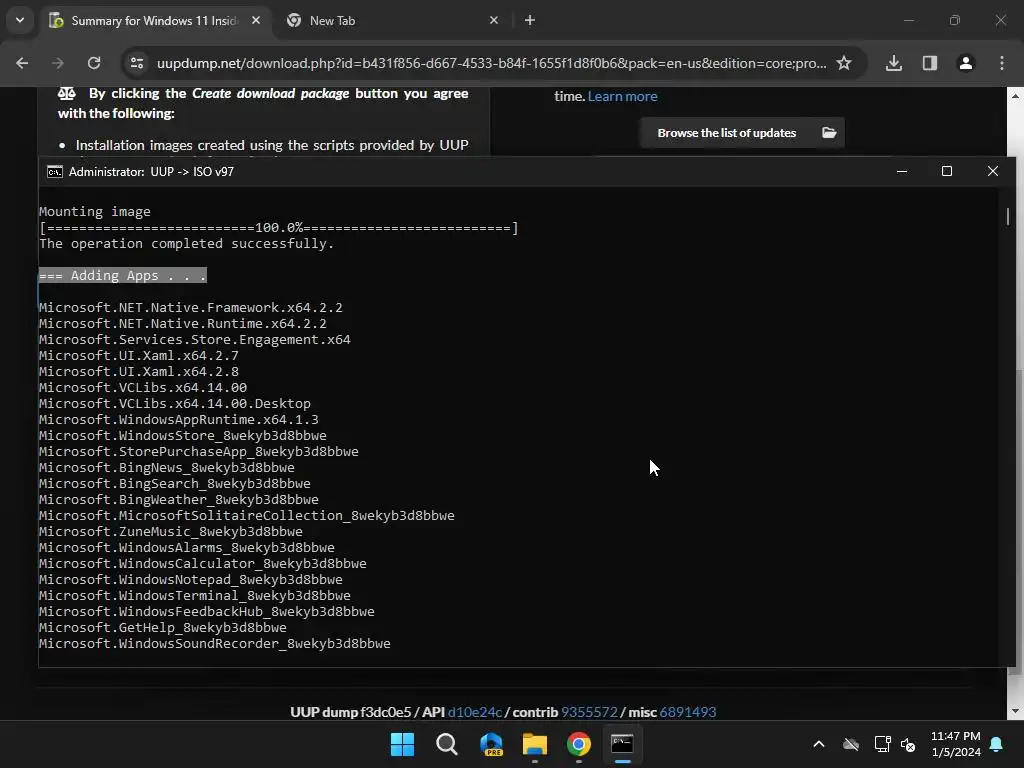The image size is (1024, 768).
Task: Click the browser page scrollbar up arrow
Action: click(1015, 96)
